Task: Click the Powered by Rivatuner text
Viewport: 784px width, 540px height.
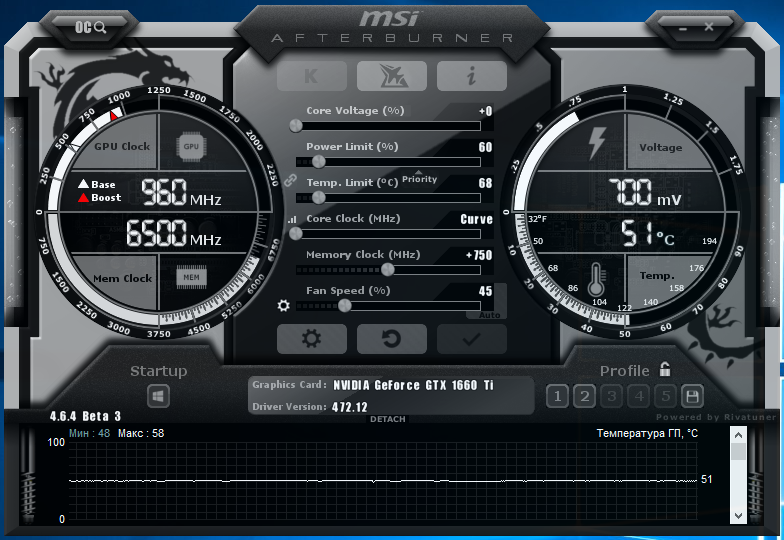Action: (716, 417)
